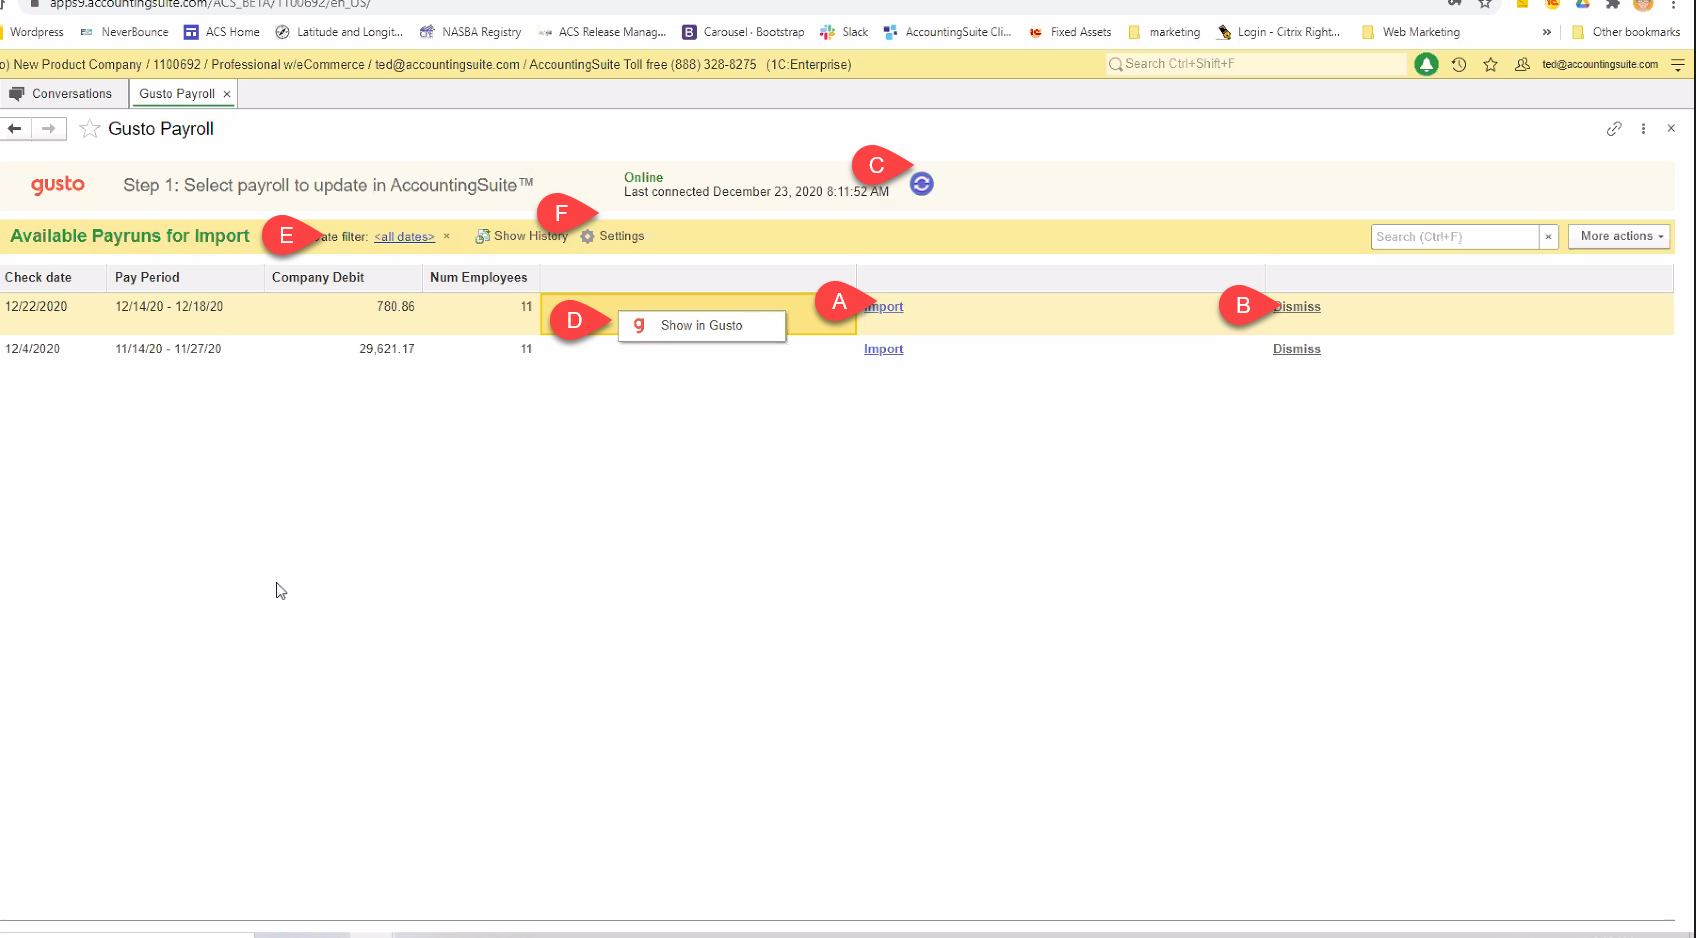The width and height of the screenshot is (1696, 938).
Task: Click the global Search Ctrl+Shift+F field
Action: click(x=1256, y=64)
